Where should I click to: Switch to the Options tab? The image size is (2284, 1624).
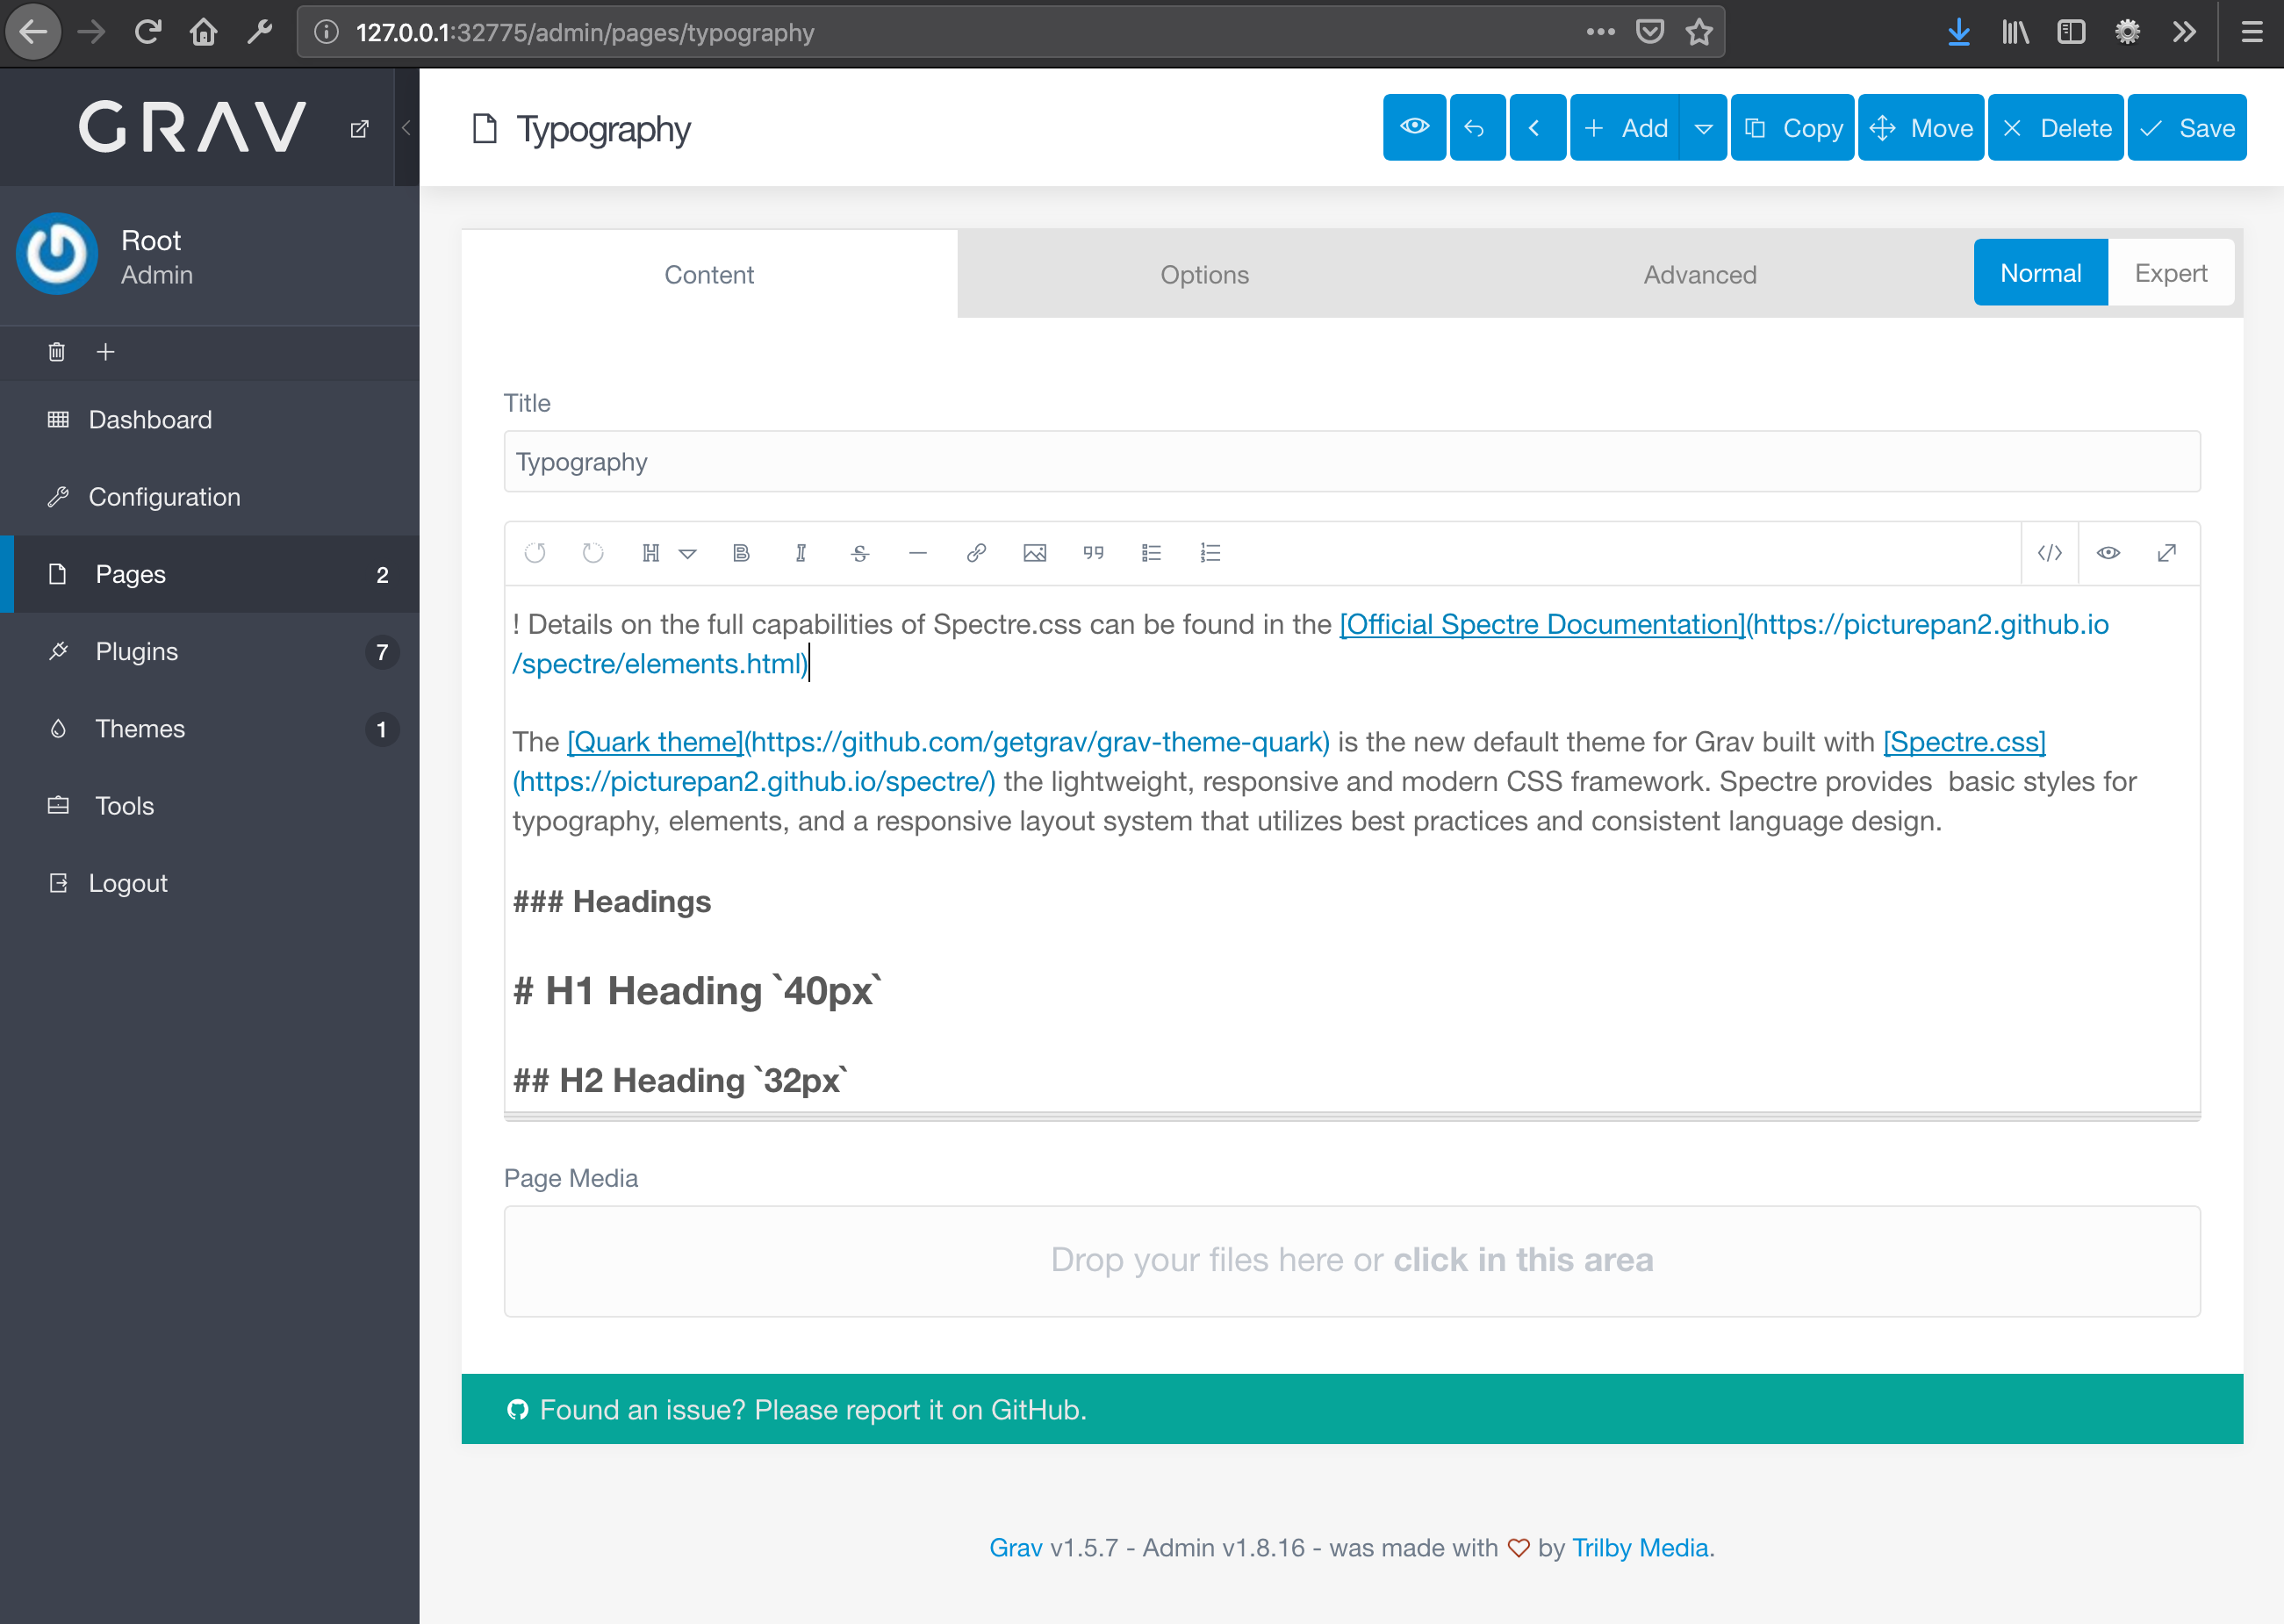click(x=1205, y=274)
